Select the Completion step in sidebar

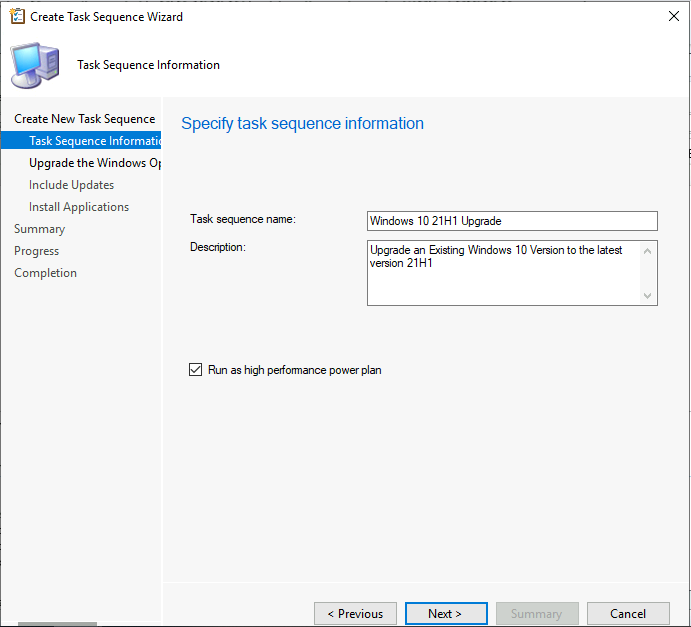coord(45,273)
